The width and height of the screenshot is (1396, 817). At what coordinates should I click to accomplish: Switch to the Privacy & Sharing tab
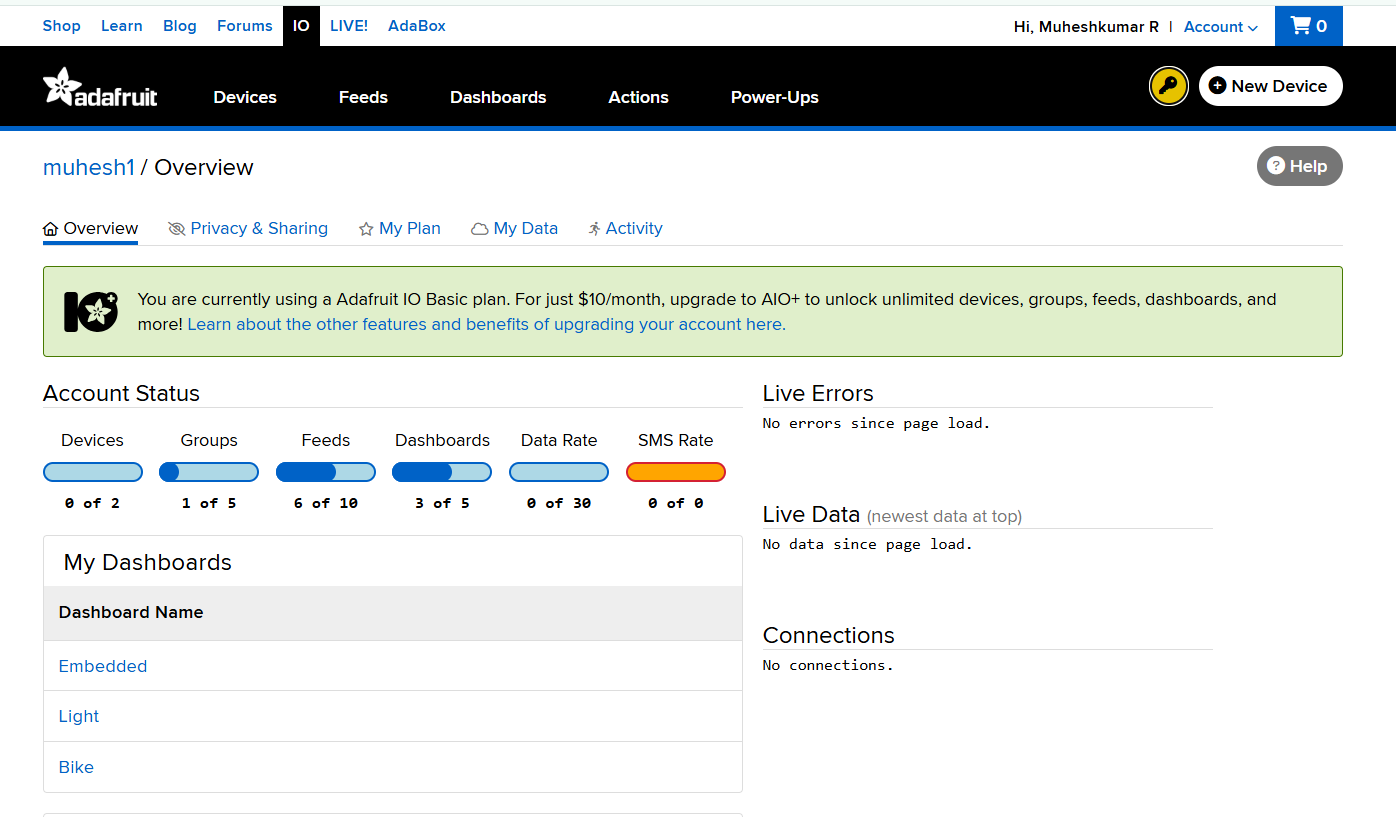pyautogui.click(x=248, y=228)
